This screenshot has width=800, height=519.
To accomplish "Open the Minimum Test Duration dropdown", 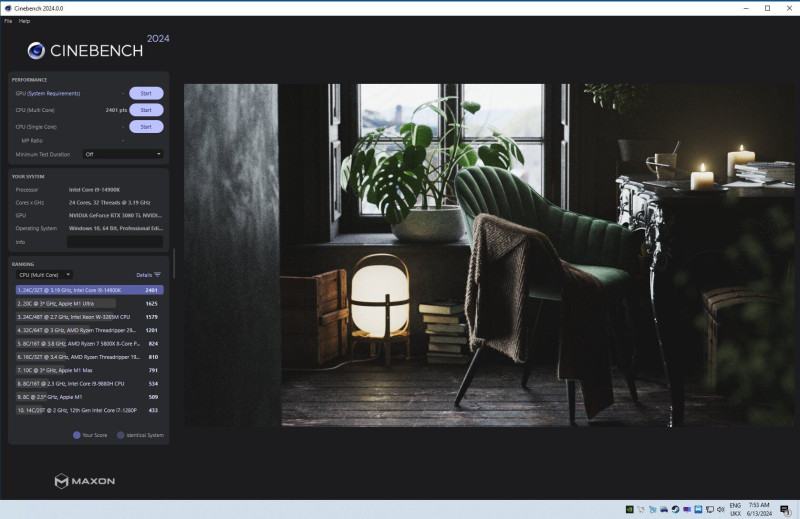I will [123, 154].
